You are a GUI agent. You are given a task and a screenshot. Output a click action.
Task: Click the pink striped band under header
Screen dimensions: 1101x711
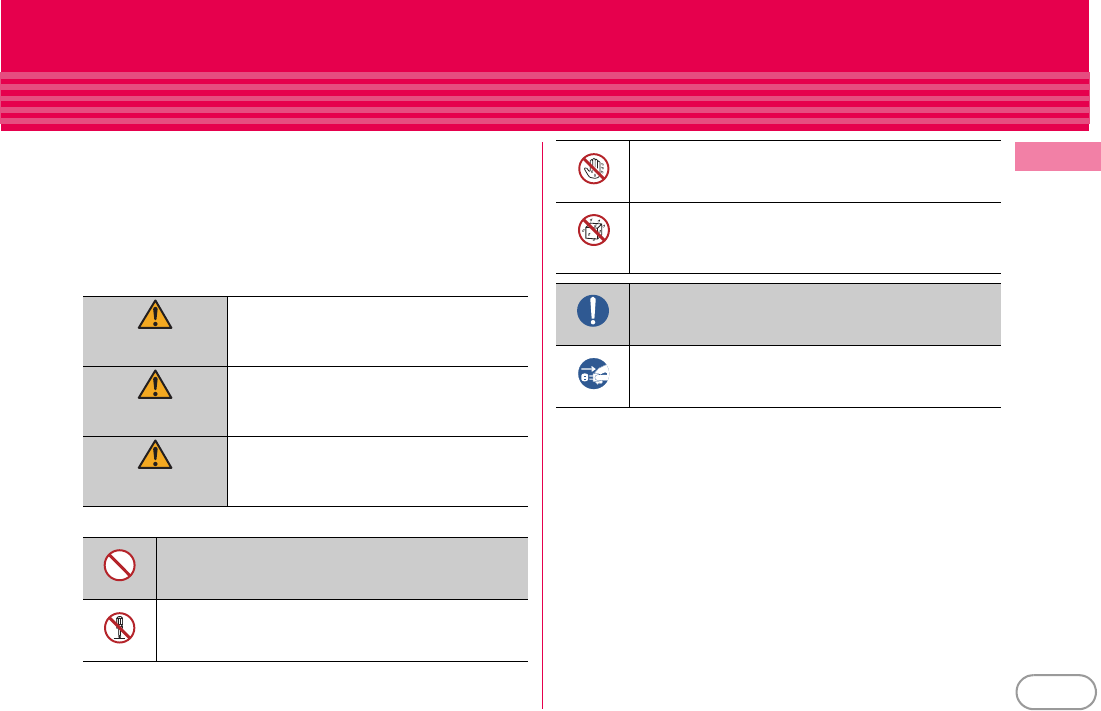tap(544, 101)
